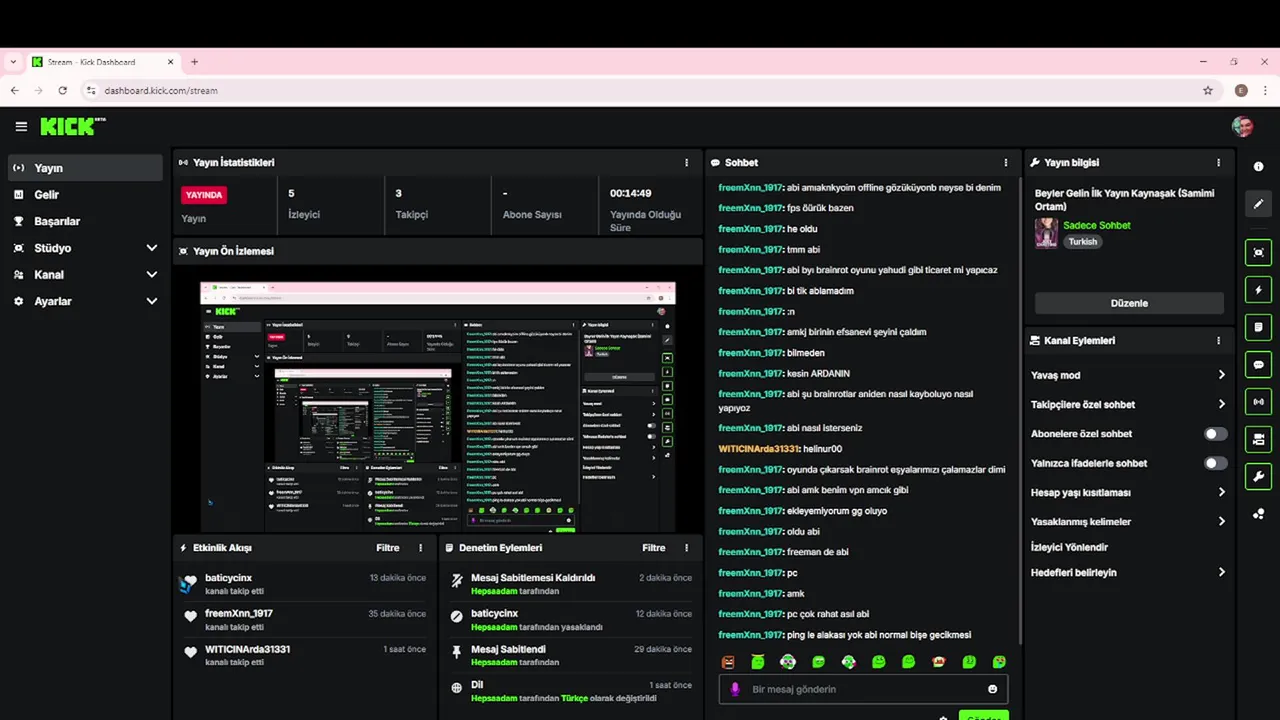Click the YAYINDA live badge

click(204, 195)
